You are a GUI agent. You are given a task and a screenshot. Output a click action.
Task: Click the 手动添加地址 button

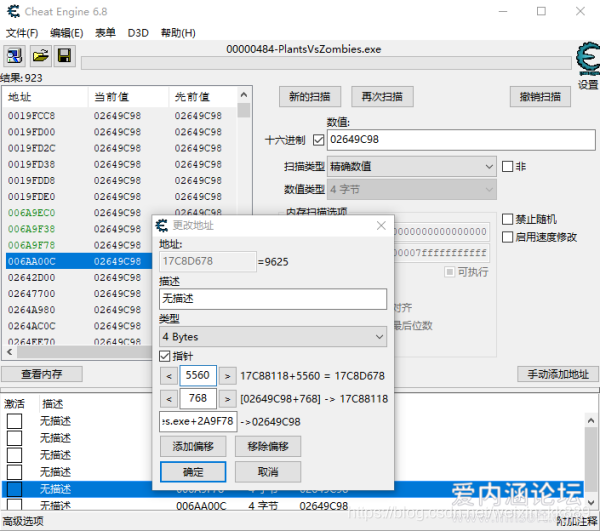558,374
